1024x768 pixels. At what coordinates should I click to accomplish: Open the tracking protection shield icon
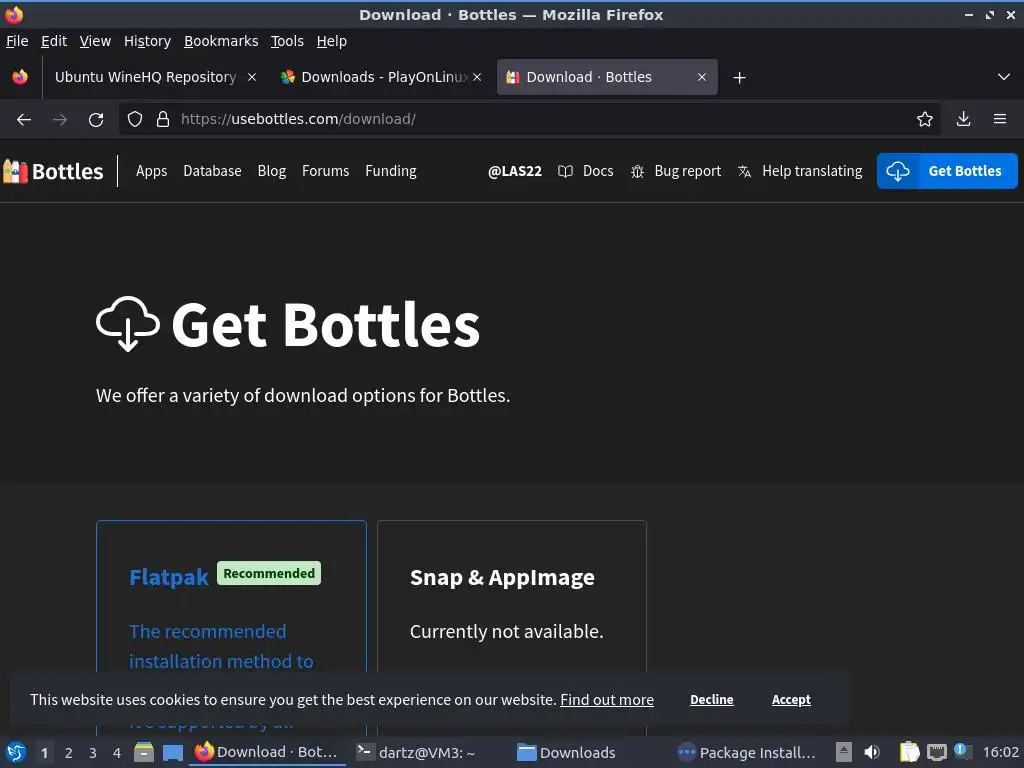point(135,119)
